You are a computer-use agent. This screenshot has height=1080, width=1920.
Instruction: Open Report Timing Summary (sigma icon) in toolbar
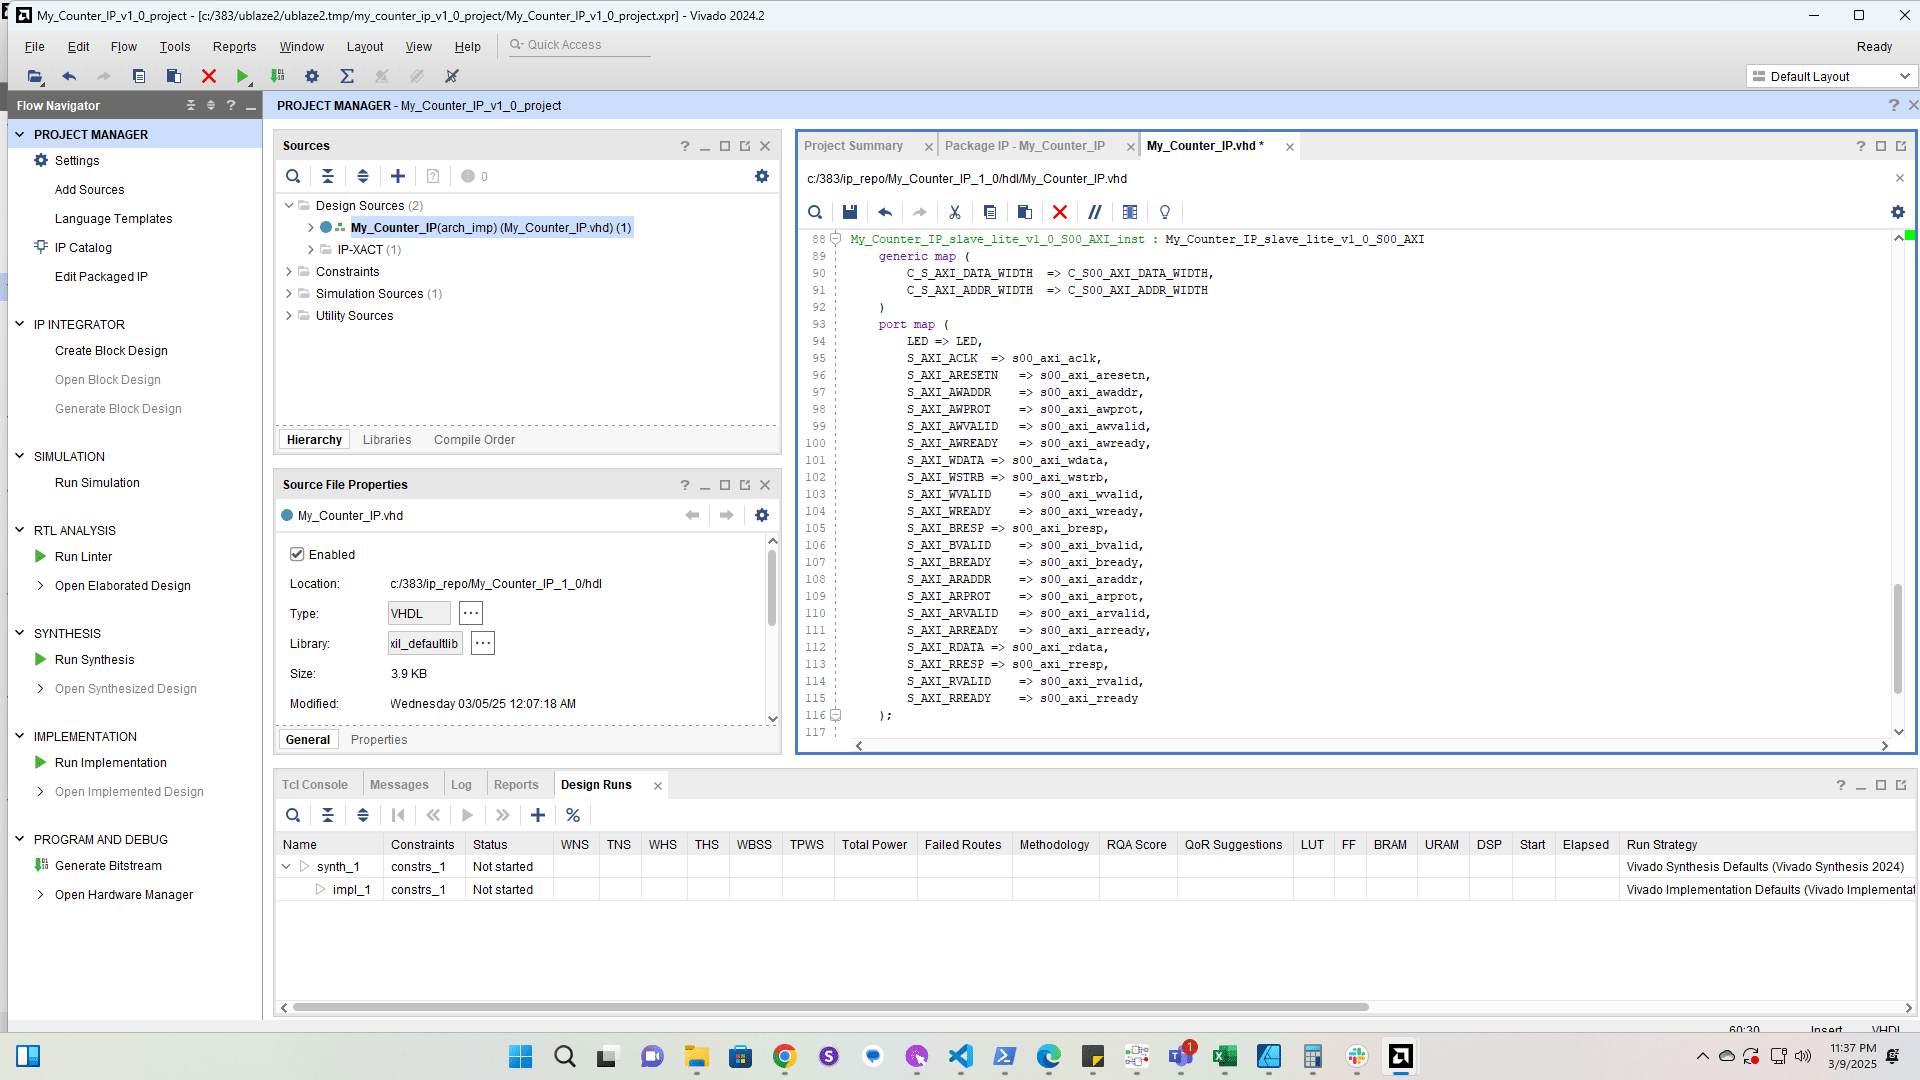pos(347,76)
